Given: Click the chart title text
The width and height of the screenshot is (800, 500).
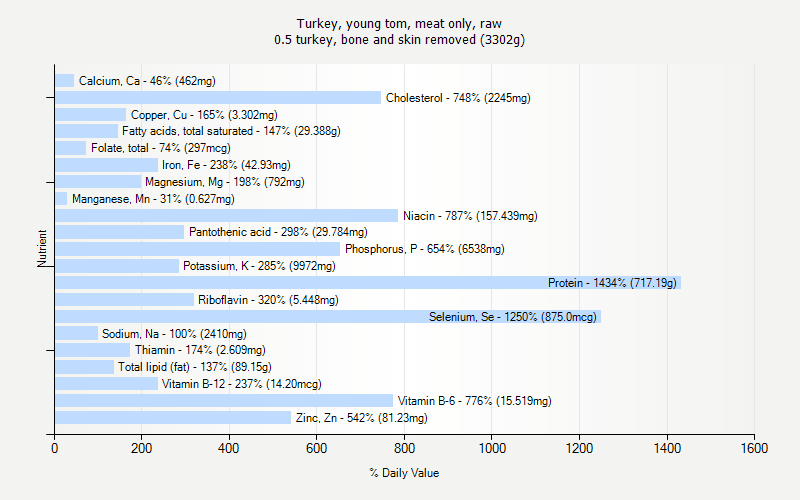Looking at the screenshot, I should (x=400, y=31).
